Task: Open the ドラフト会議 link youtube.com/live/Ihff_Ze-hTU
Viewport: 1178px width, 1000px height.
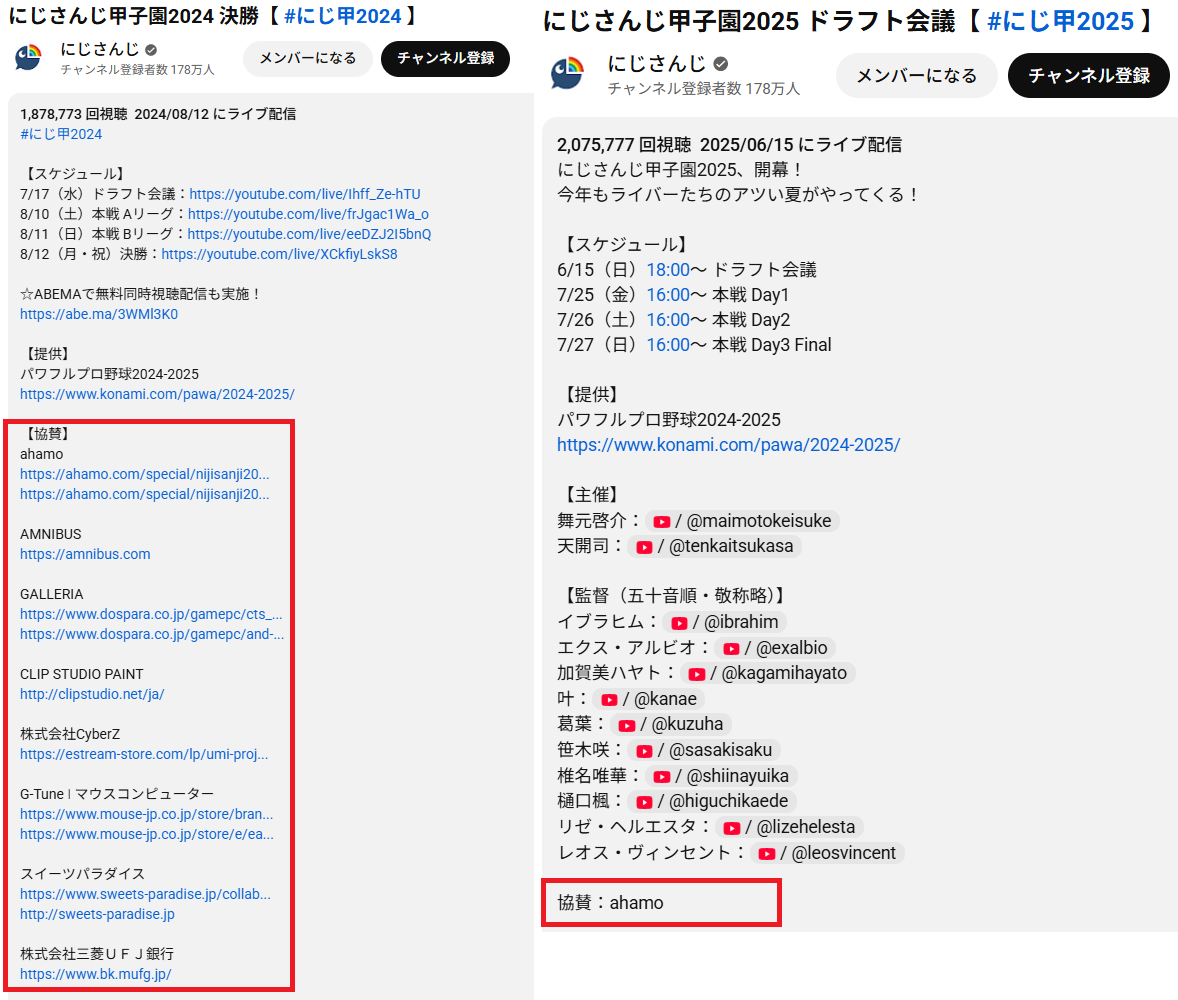Action: (x=305, y=194)
